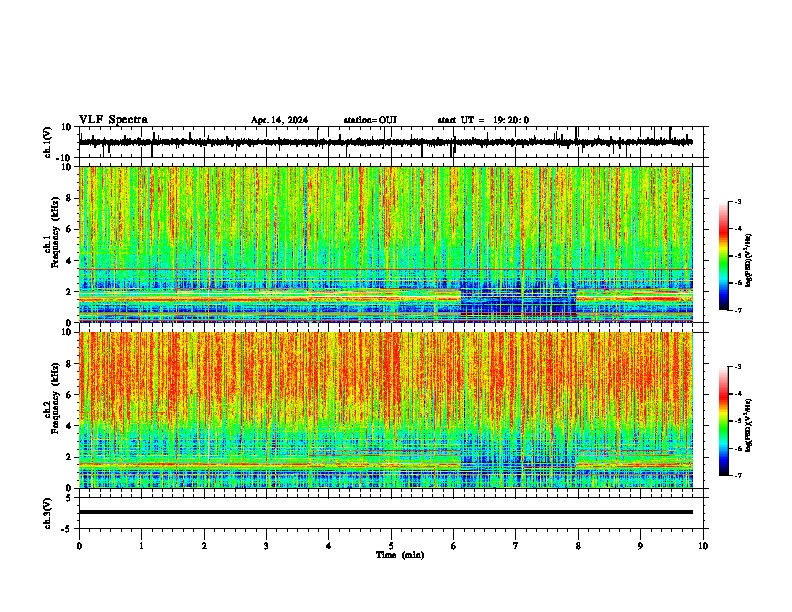Image resolution: width=792 pixels, height=612 pixels.
Task: Click the ch.1 spectrogram color scale bar
Action: click(723, 256)
